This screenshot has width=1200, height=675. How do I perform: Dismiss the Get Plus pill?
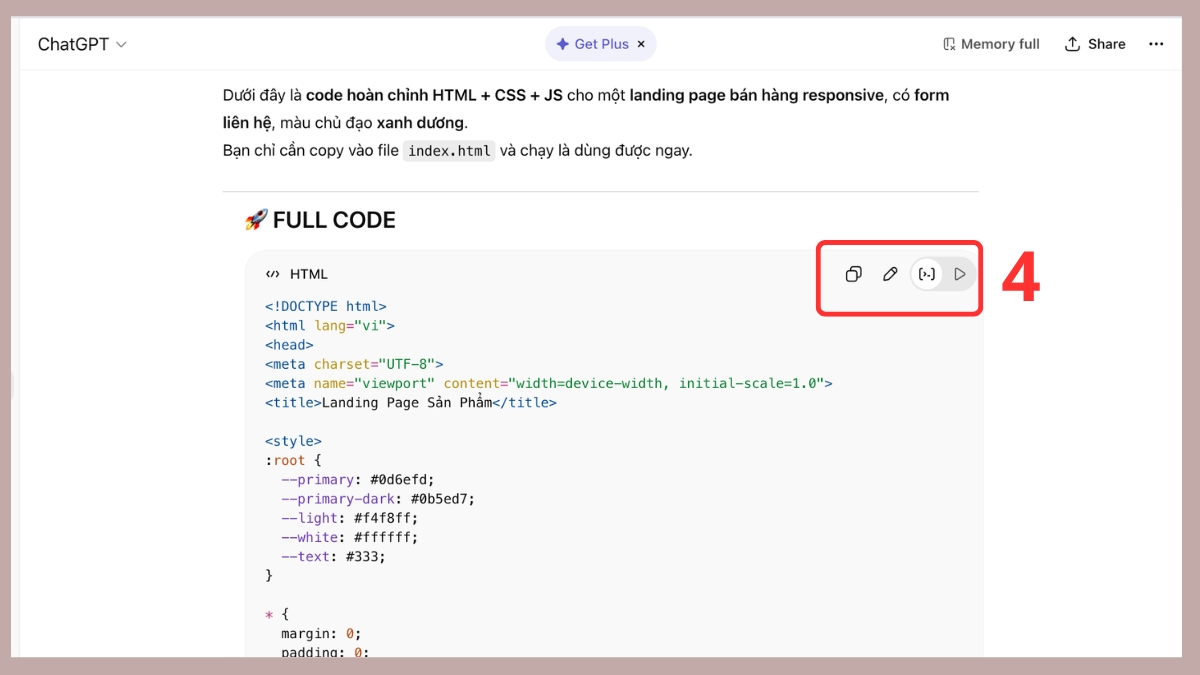click(x=641, y=44)
